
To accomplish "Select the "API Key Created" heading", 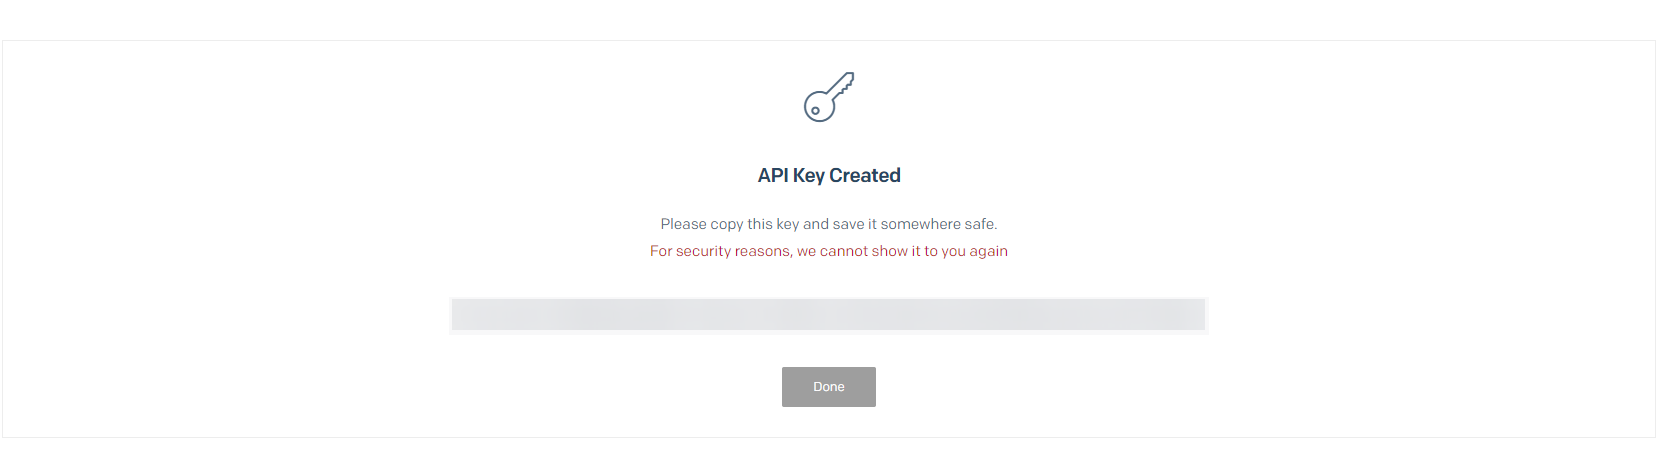I will click(x=829, y=175).
